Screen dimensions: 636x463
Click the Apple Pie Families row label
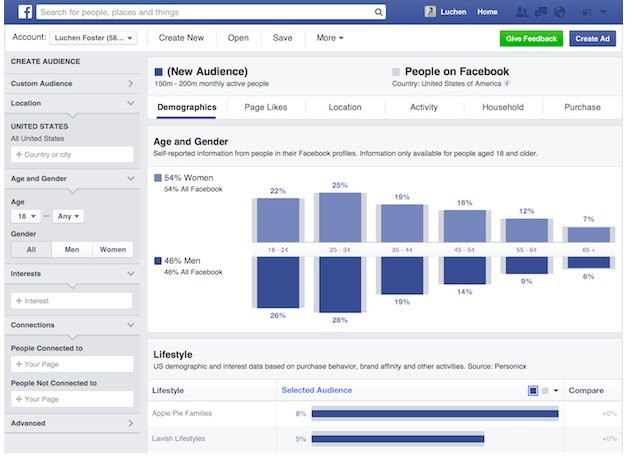click(182, 413)
